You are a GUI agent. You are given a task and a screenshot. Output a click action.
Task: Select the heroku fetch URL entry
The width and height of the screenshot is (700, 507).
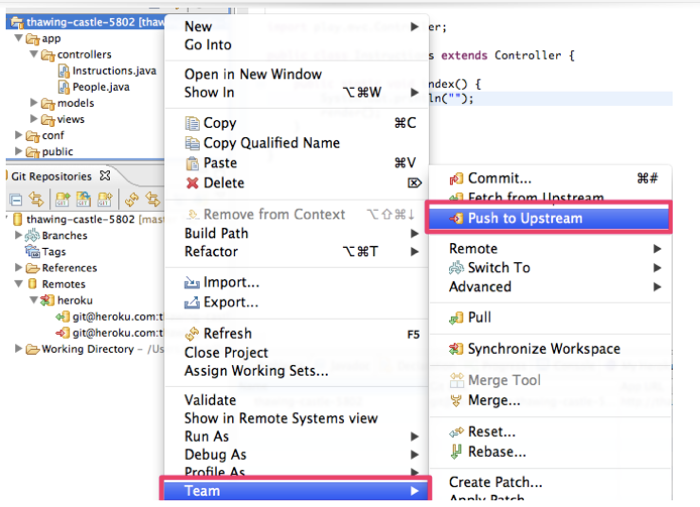pyautogui.click(x=109, y=317)
